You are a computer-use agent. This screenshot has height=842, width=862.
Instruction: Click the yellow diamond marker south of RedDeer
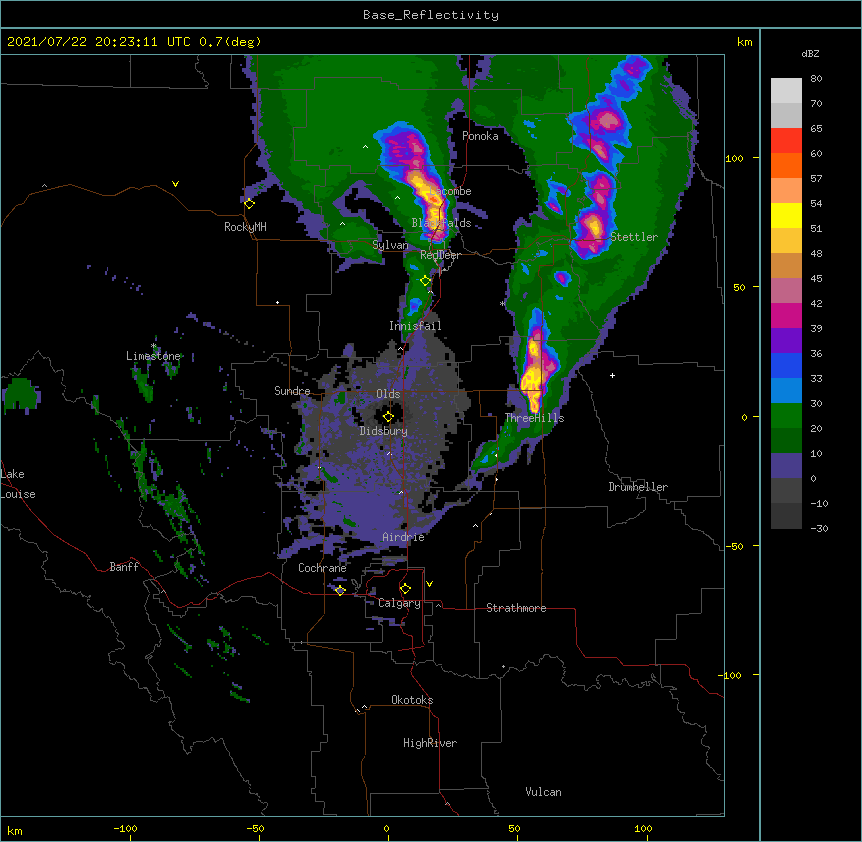coord(426,281)
